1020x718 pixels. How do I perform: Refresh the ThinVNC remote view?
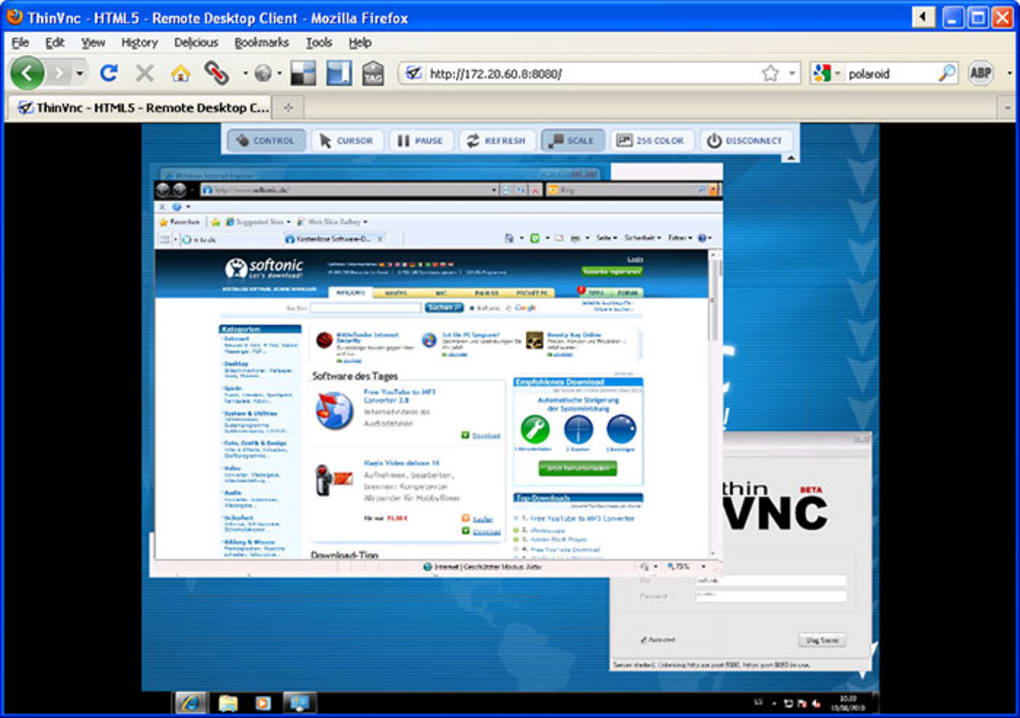click(x=496, y=140)
